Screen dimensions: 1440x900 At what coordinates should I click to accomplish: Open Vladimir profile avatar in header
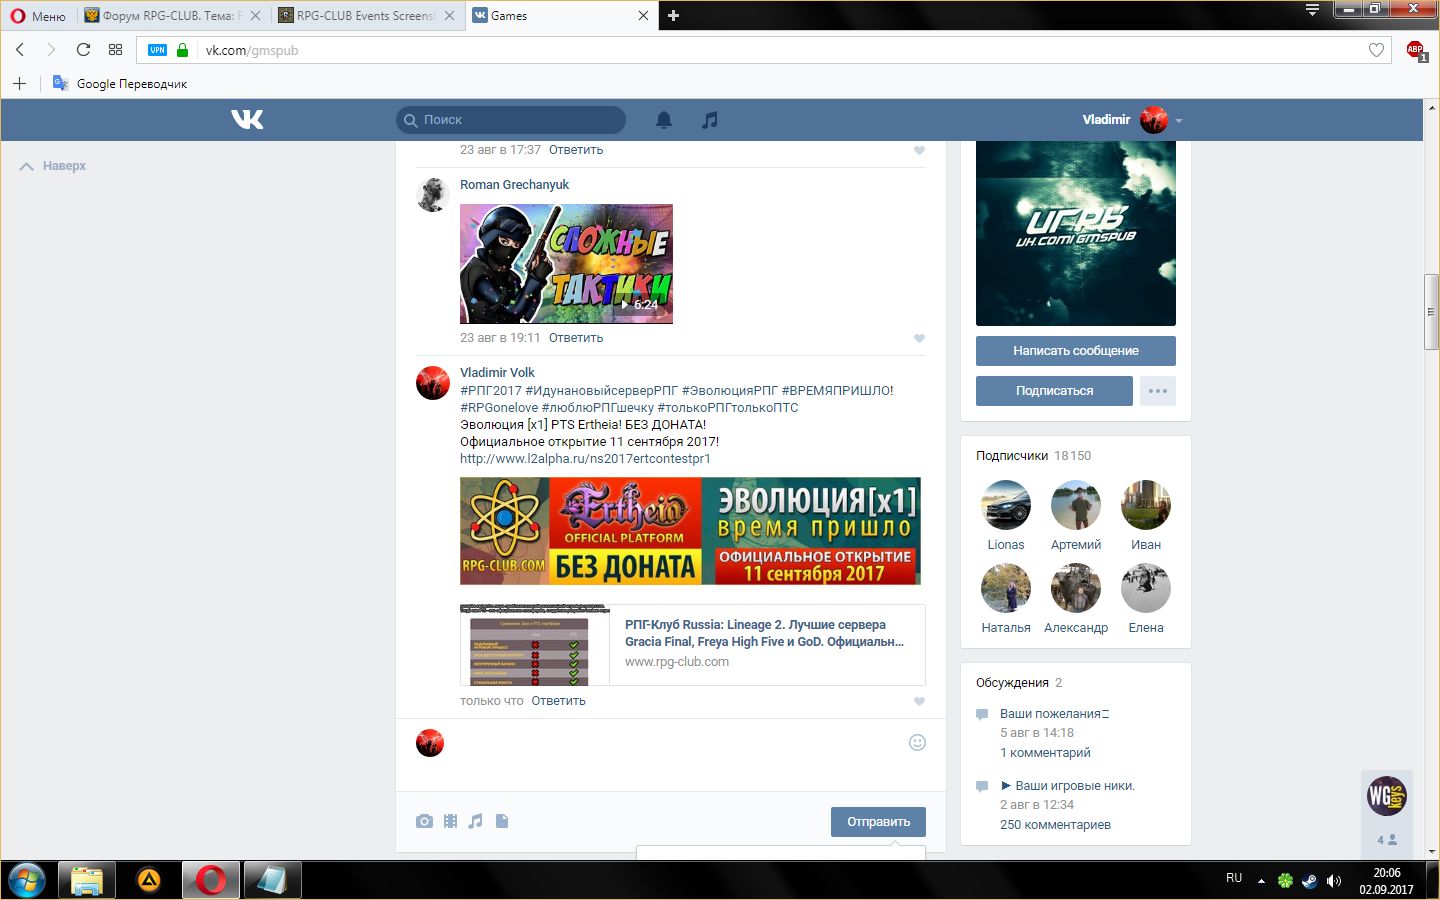1154,120
